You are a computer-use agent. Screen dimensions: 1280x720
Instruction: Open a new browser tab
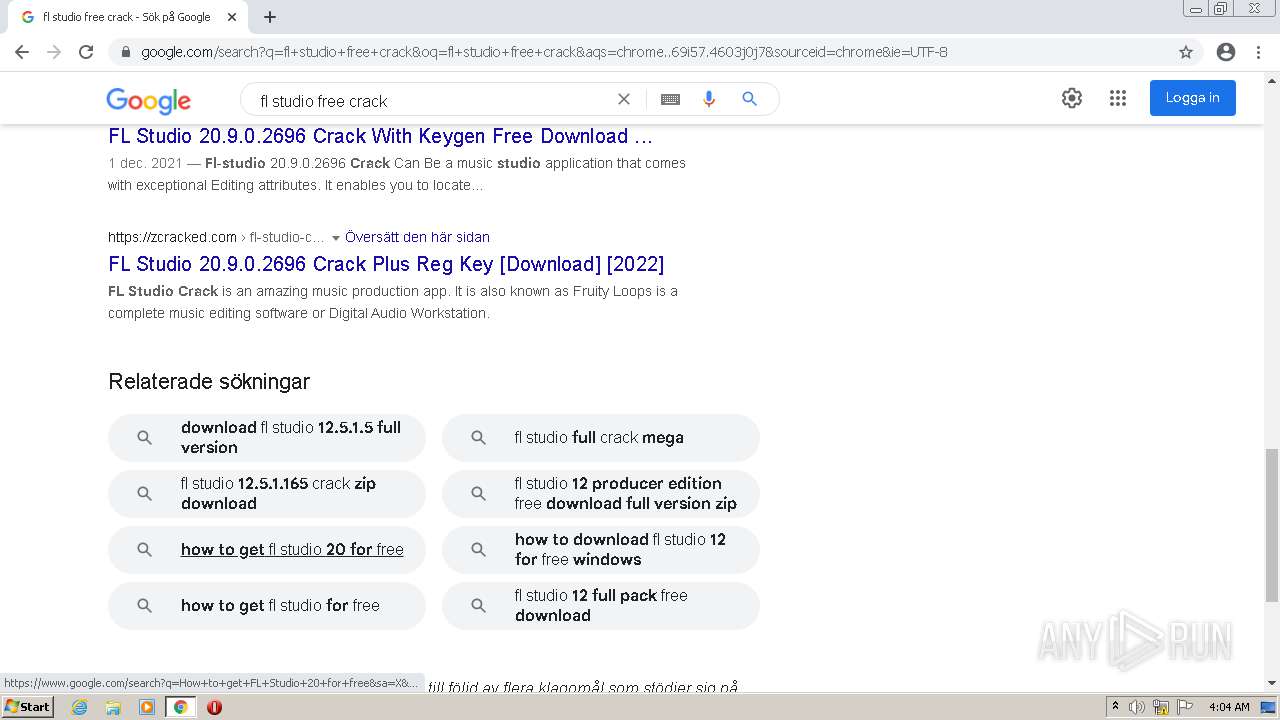[270, 17]
